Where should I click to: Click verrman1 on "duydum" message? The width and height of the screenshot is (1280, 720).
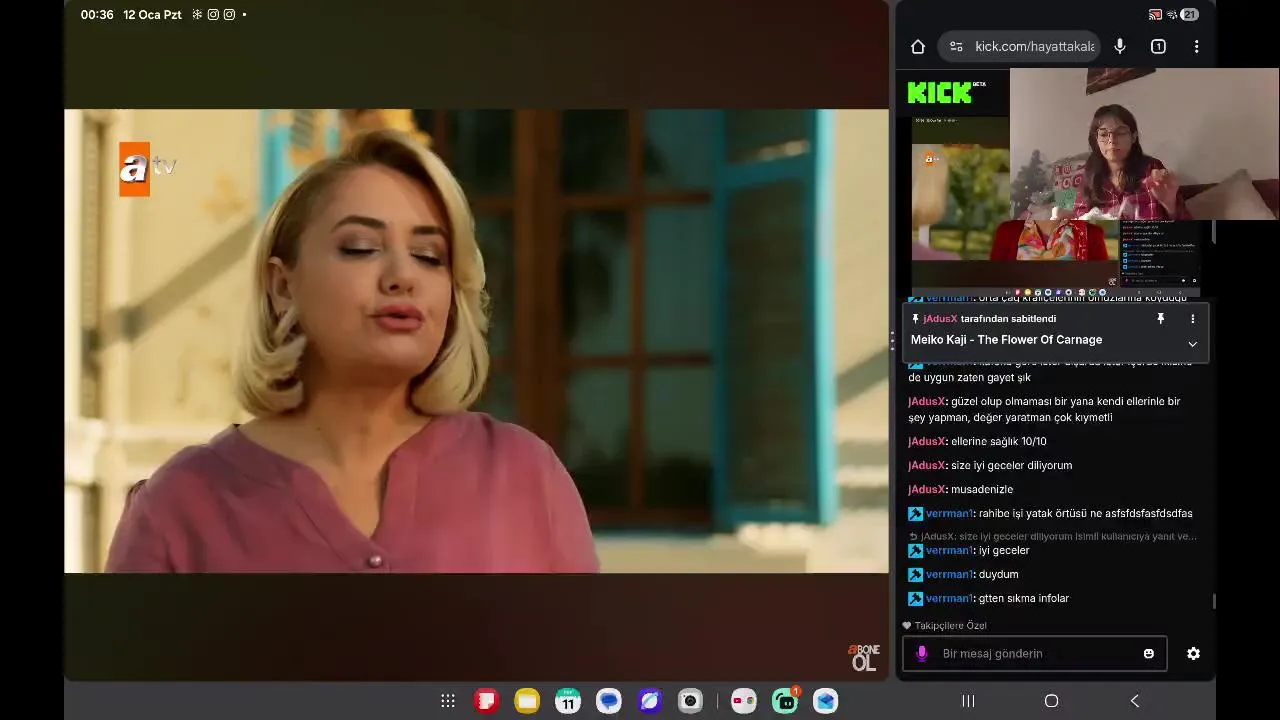pos(948,574)
